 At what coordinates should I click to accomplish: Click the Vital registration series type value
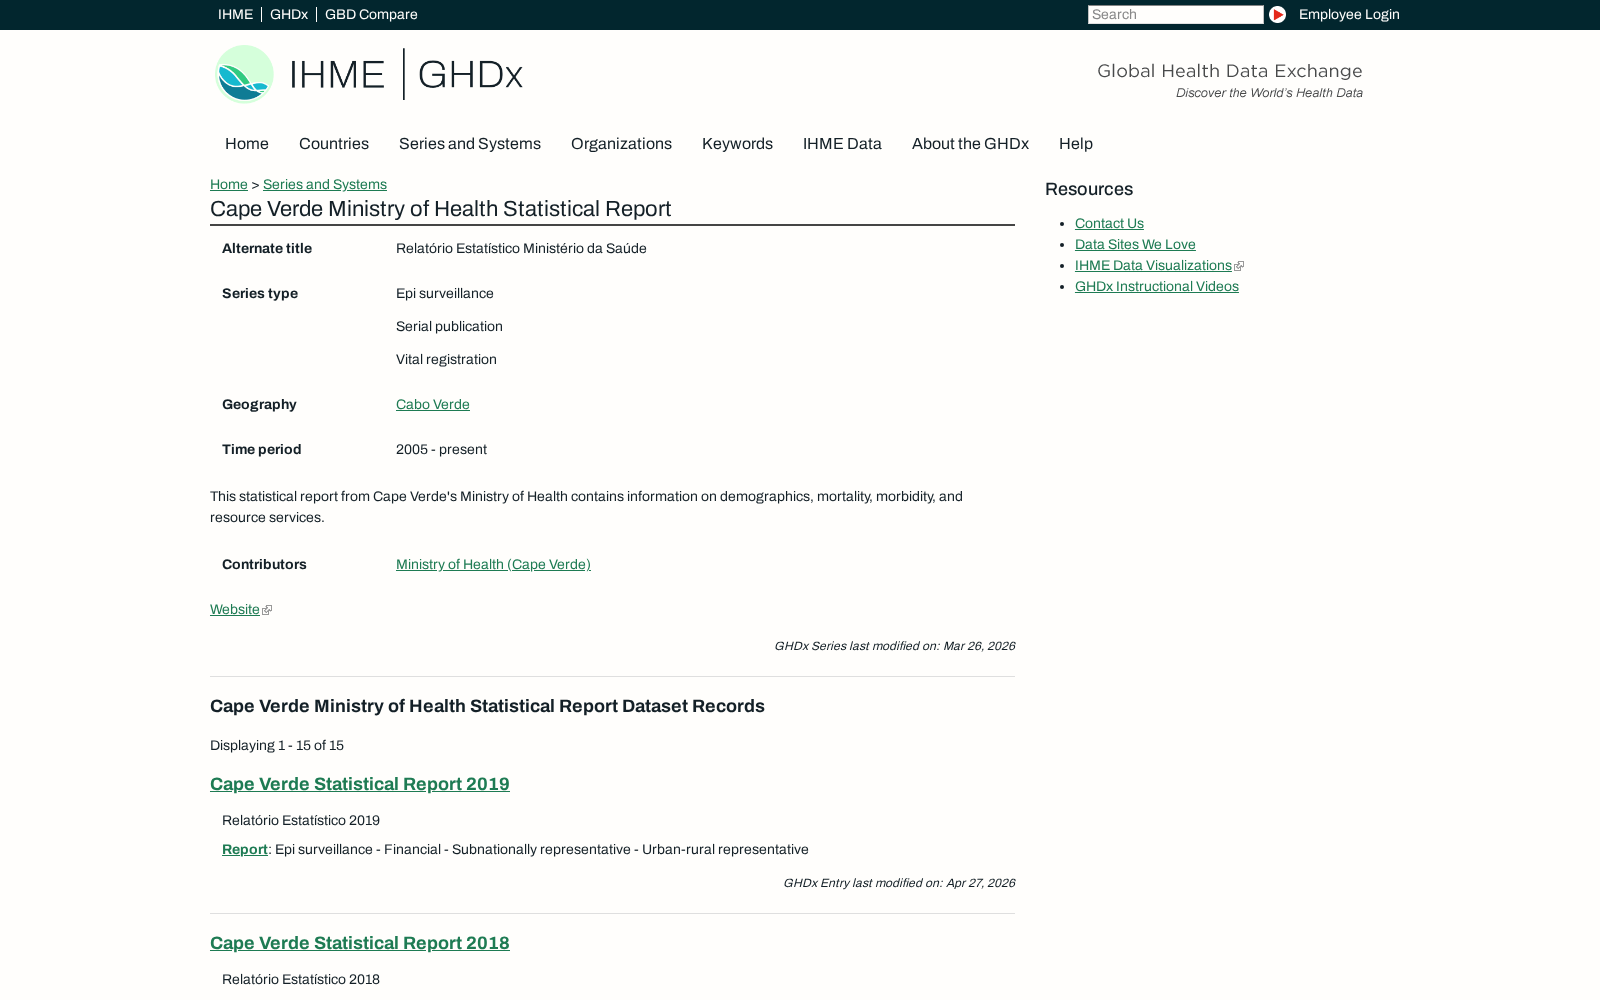446,360
